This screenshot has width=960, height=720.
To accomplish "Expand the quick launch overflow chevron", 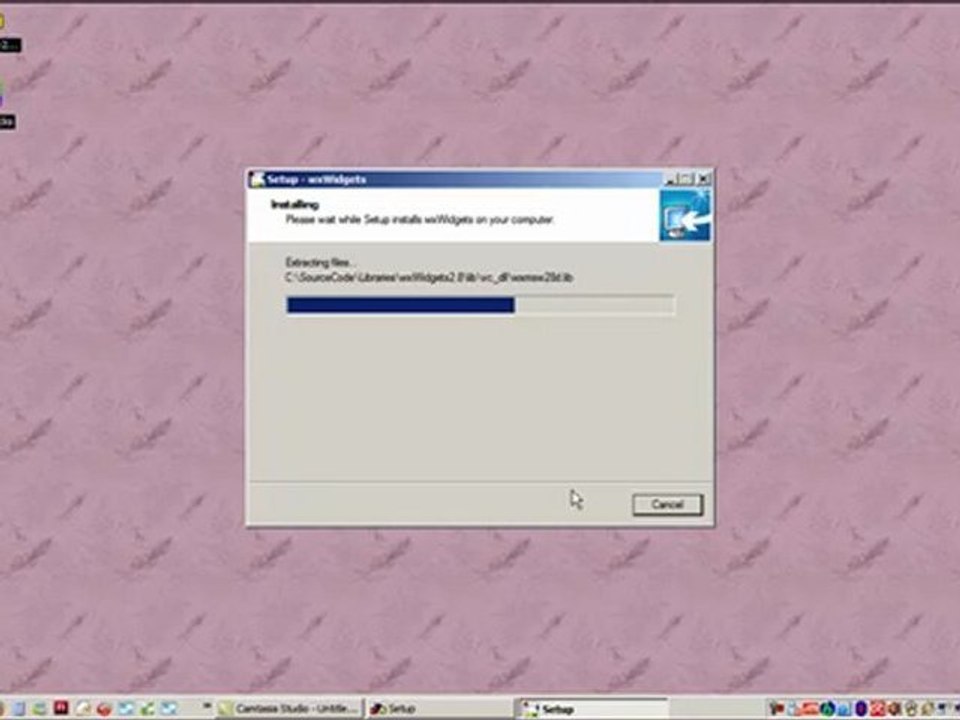I will pos(206,705).
